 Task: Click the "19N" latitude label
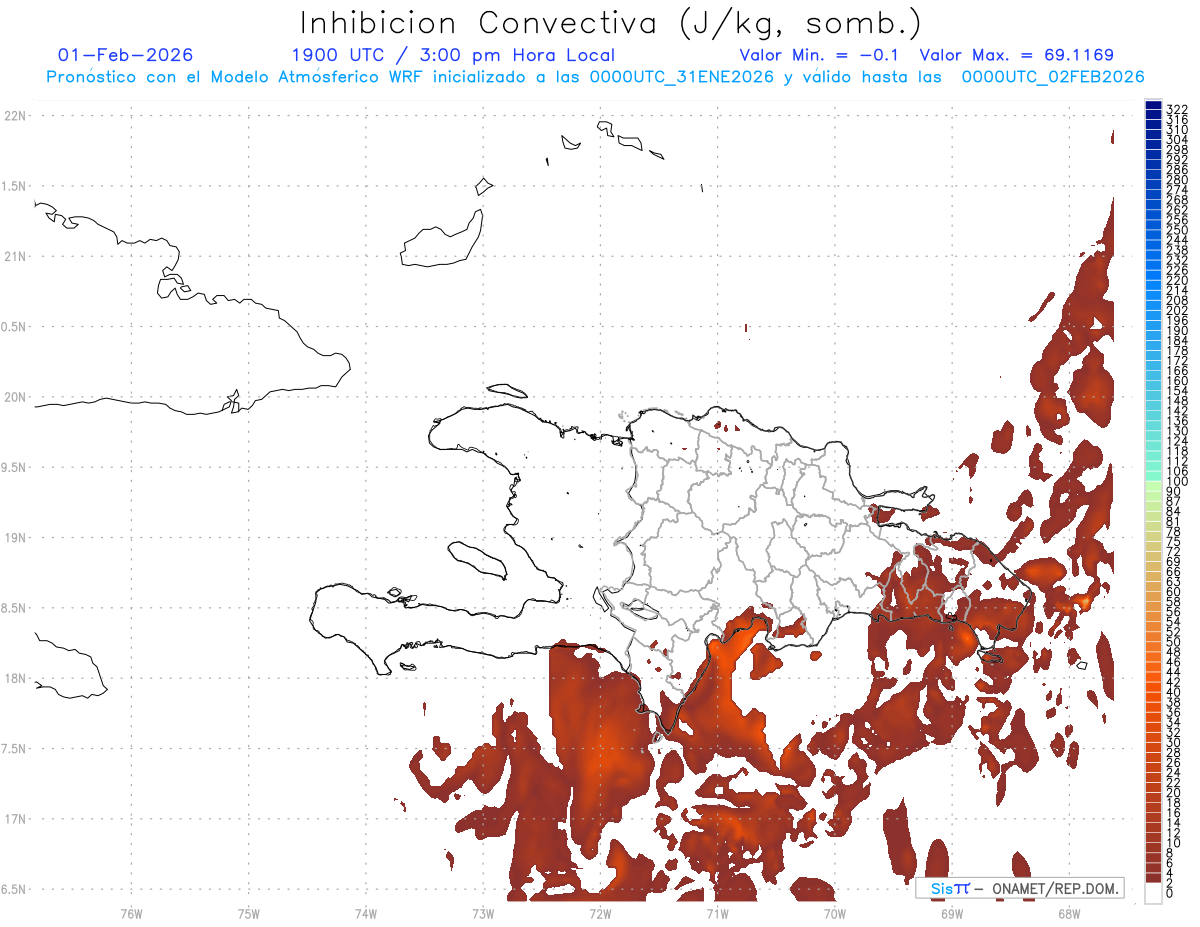point(14,538)
